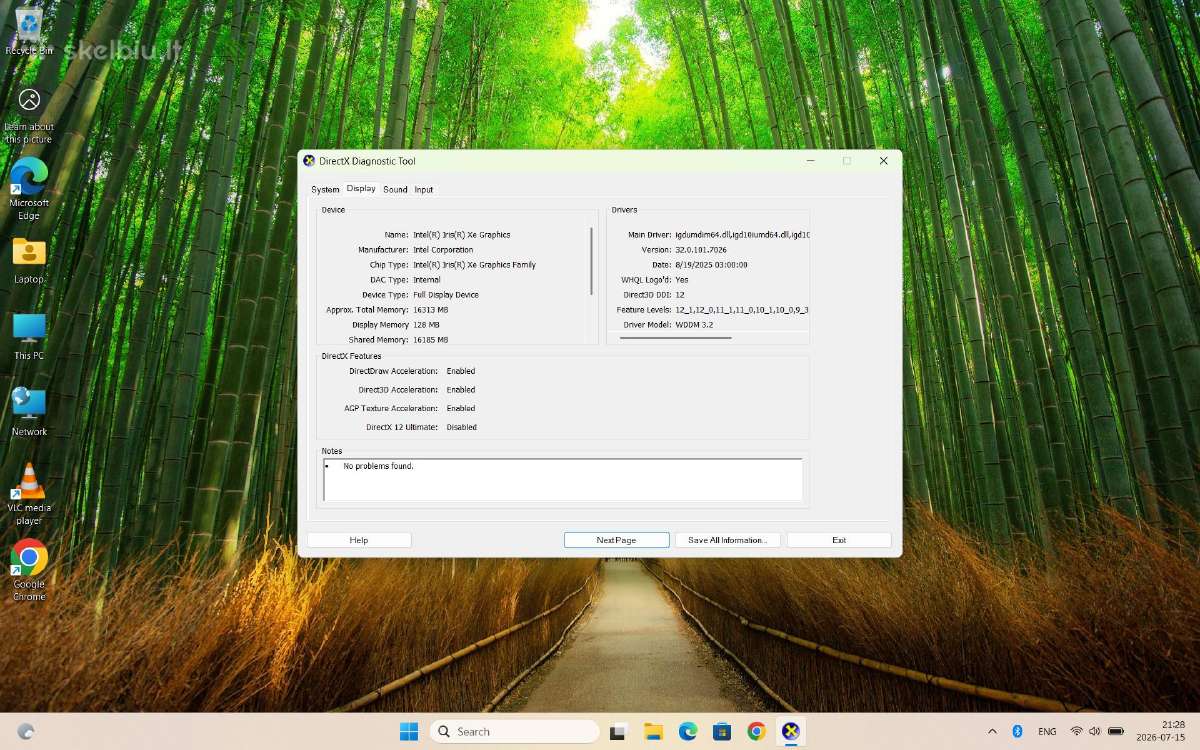This screenshot has width=1200, height=750.
Task: Click the DAC Type 'Internal' value
Action: 427,280
